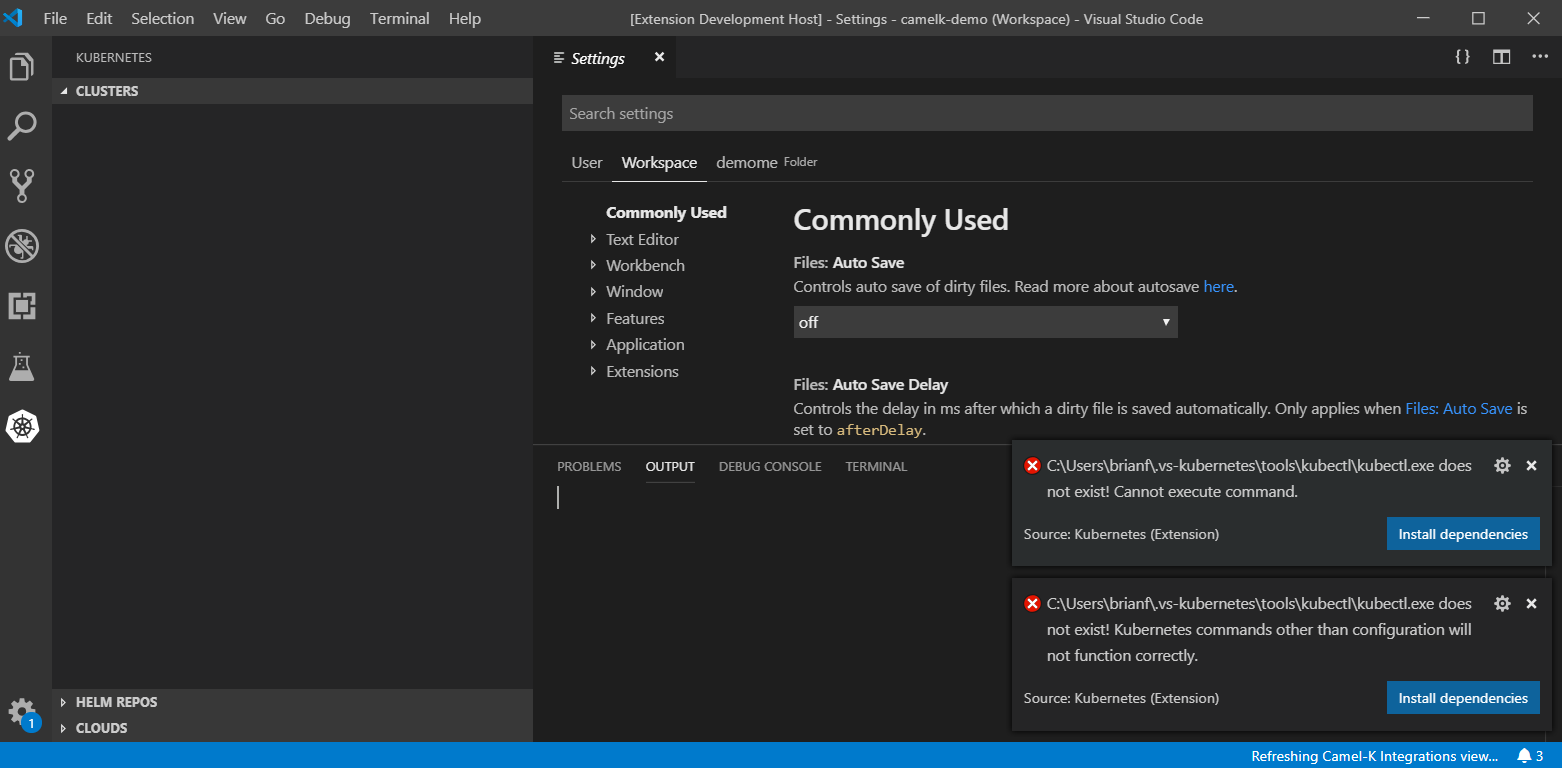Split the editor using the split layout icon
1562x768 pixels.
[x=1501, y=57]
